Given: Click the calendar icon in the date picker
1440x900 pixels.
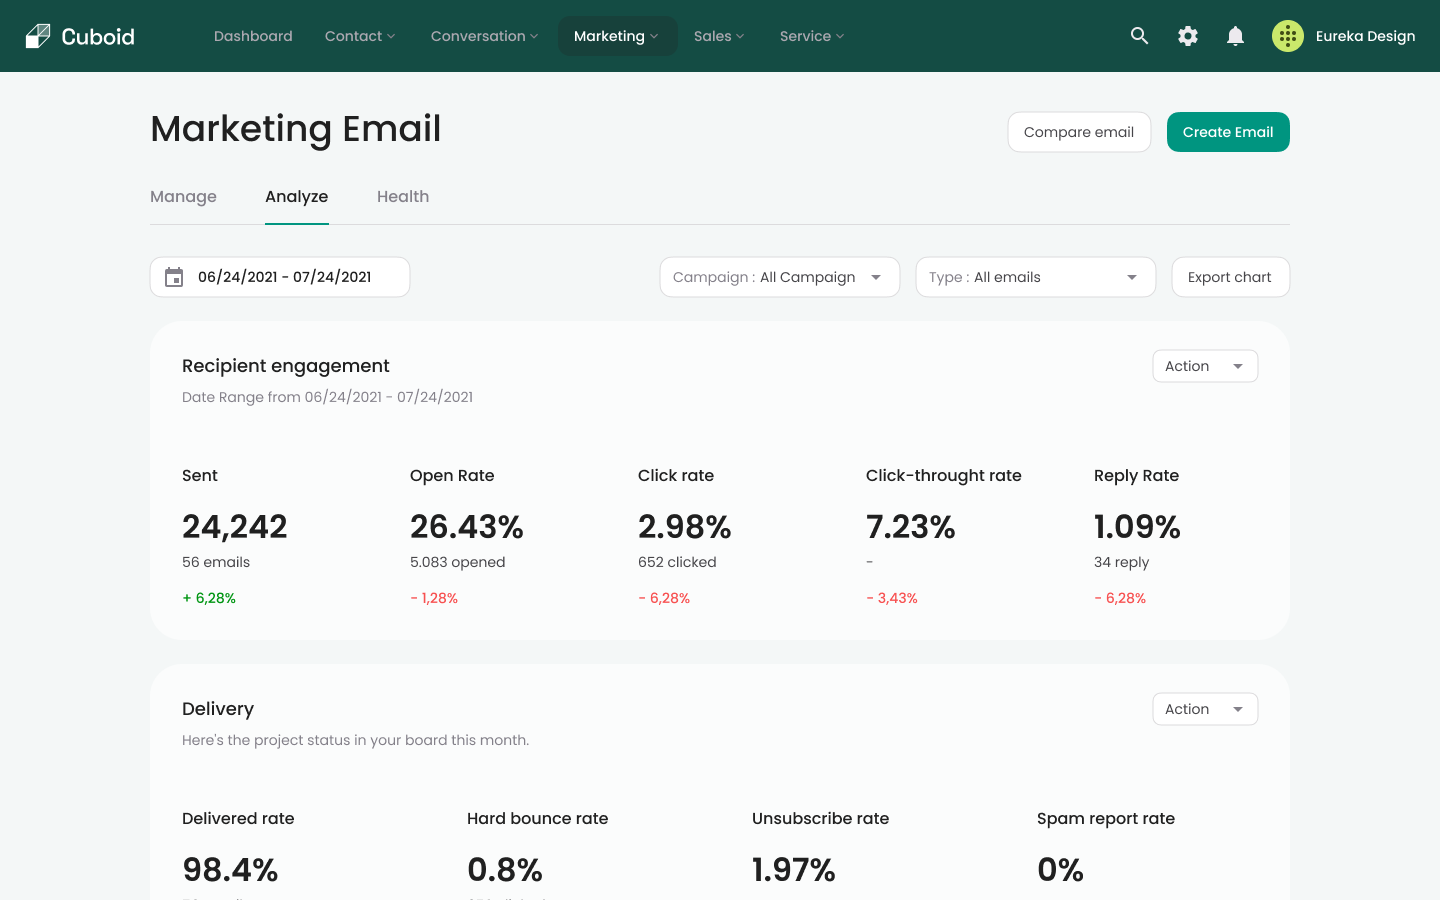Looking at the screenshot, I should pos(174,277).
